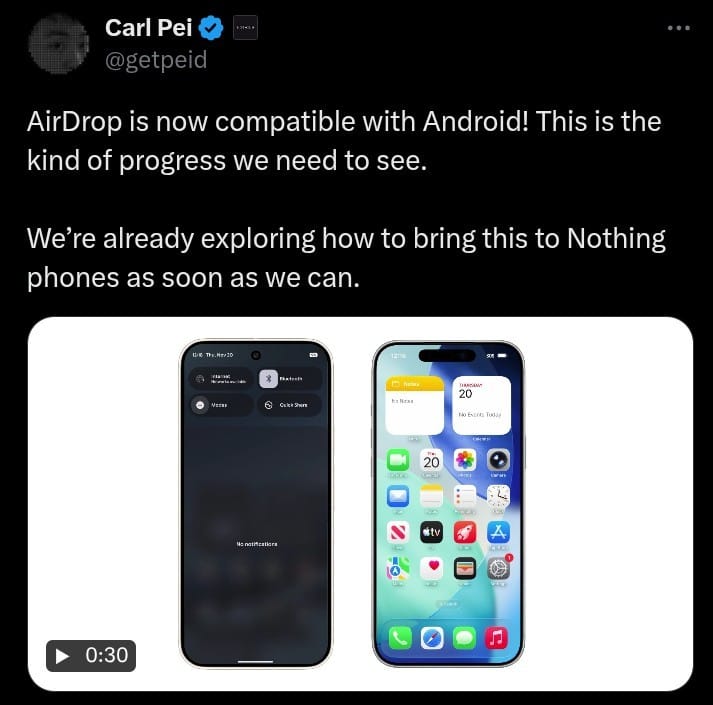713x705 pixels.
Task: Open the Calendar widget showing 20
Action: (481, 405)
